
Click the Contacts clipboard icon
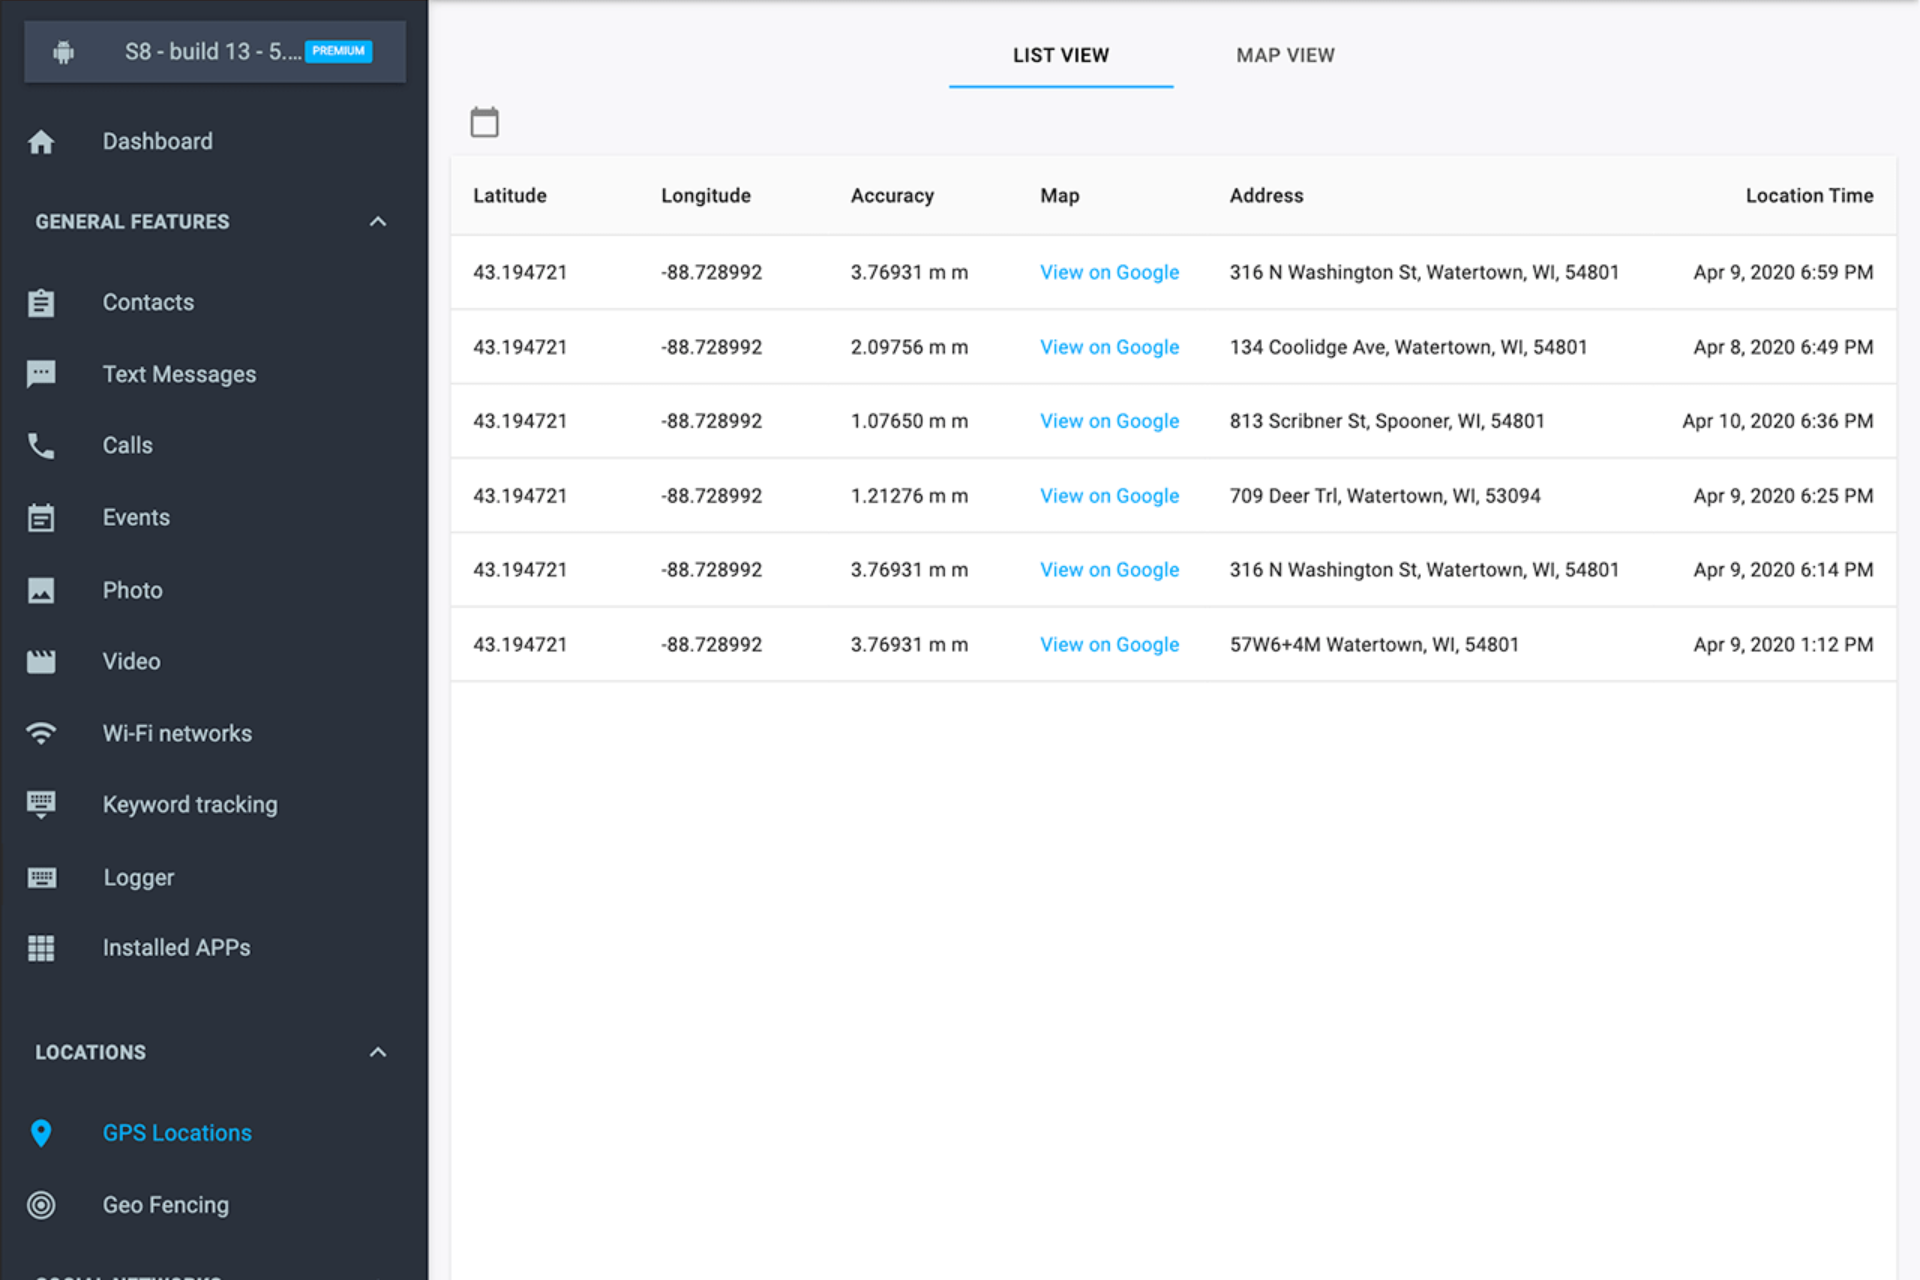[x=41, y=302]
